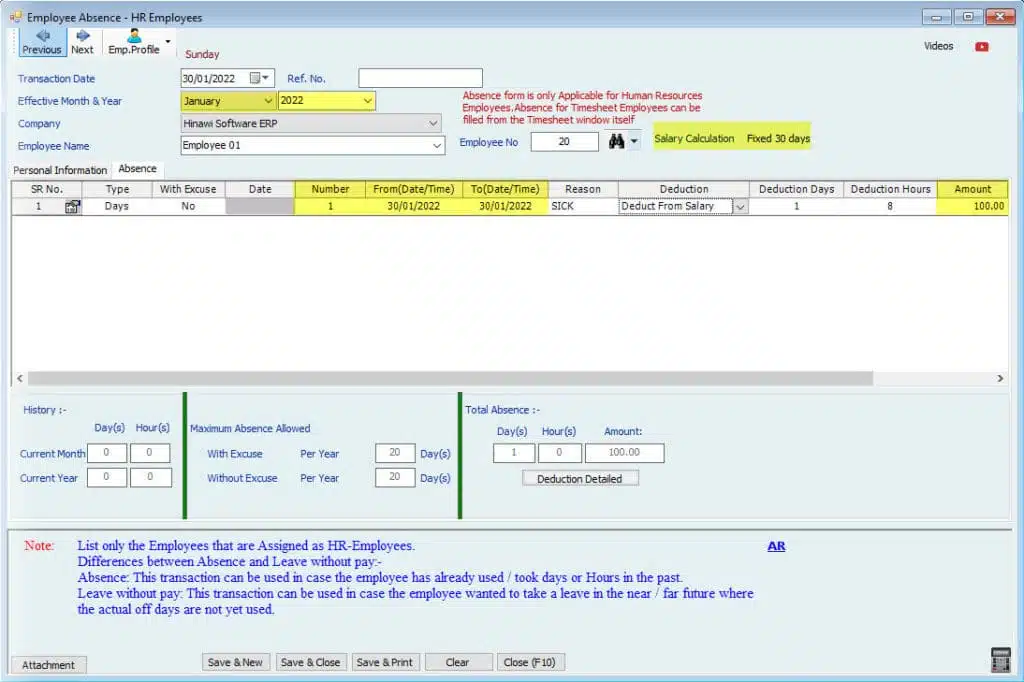Click the Save & Close button
Image resolution: width=1024 pixels, height=682 pixels.
tap(310, 662)
